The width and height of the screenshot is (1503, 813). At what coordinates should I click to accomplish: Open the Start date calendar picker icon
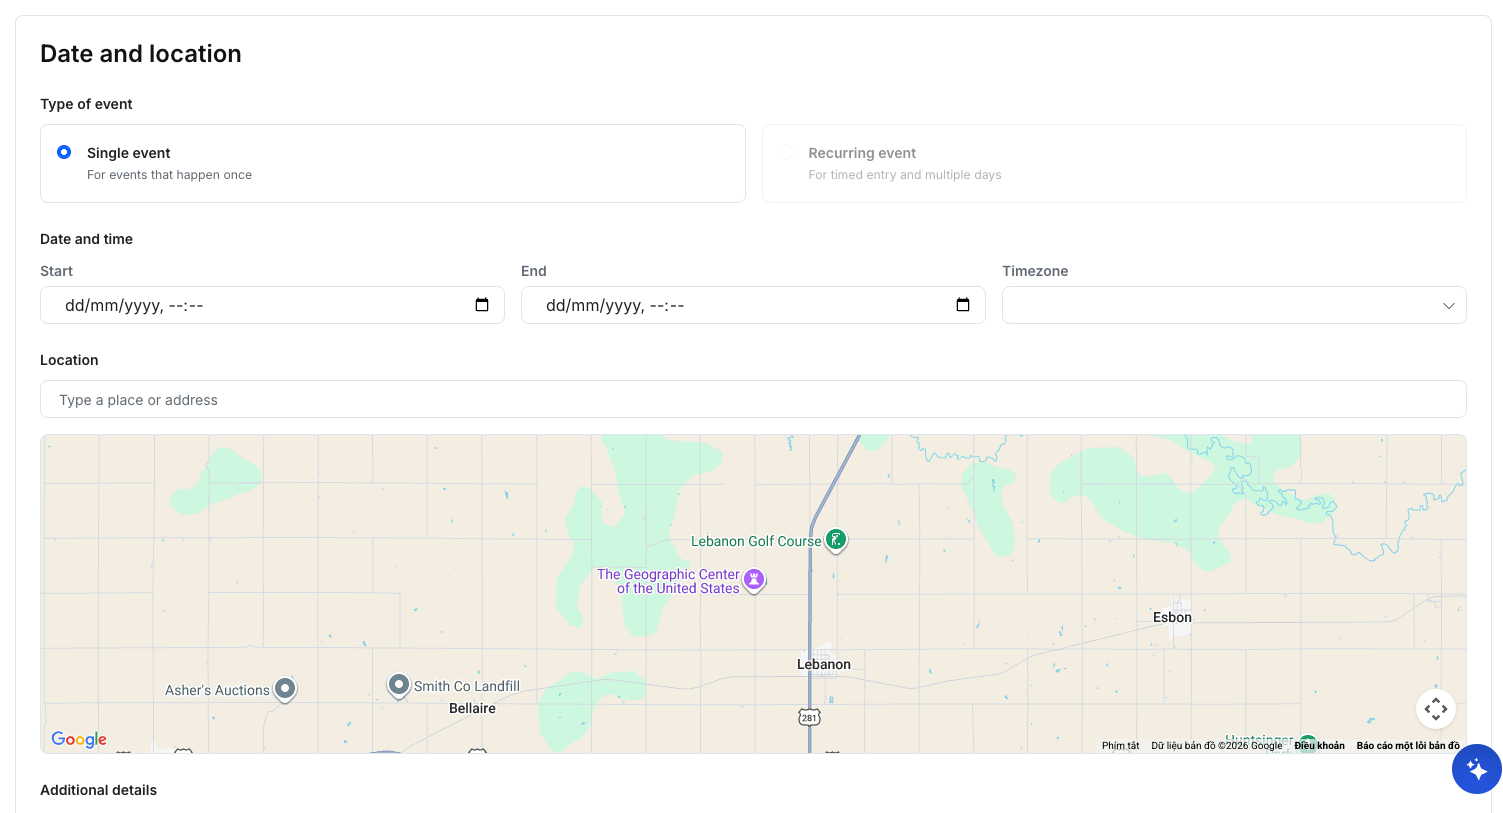click(x=482, y=305)
